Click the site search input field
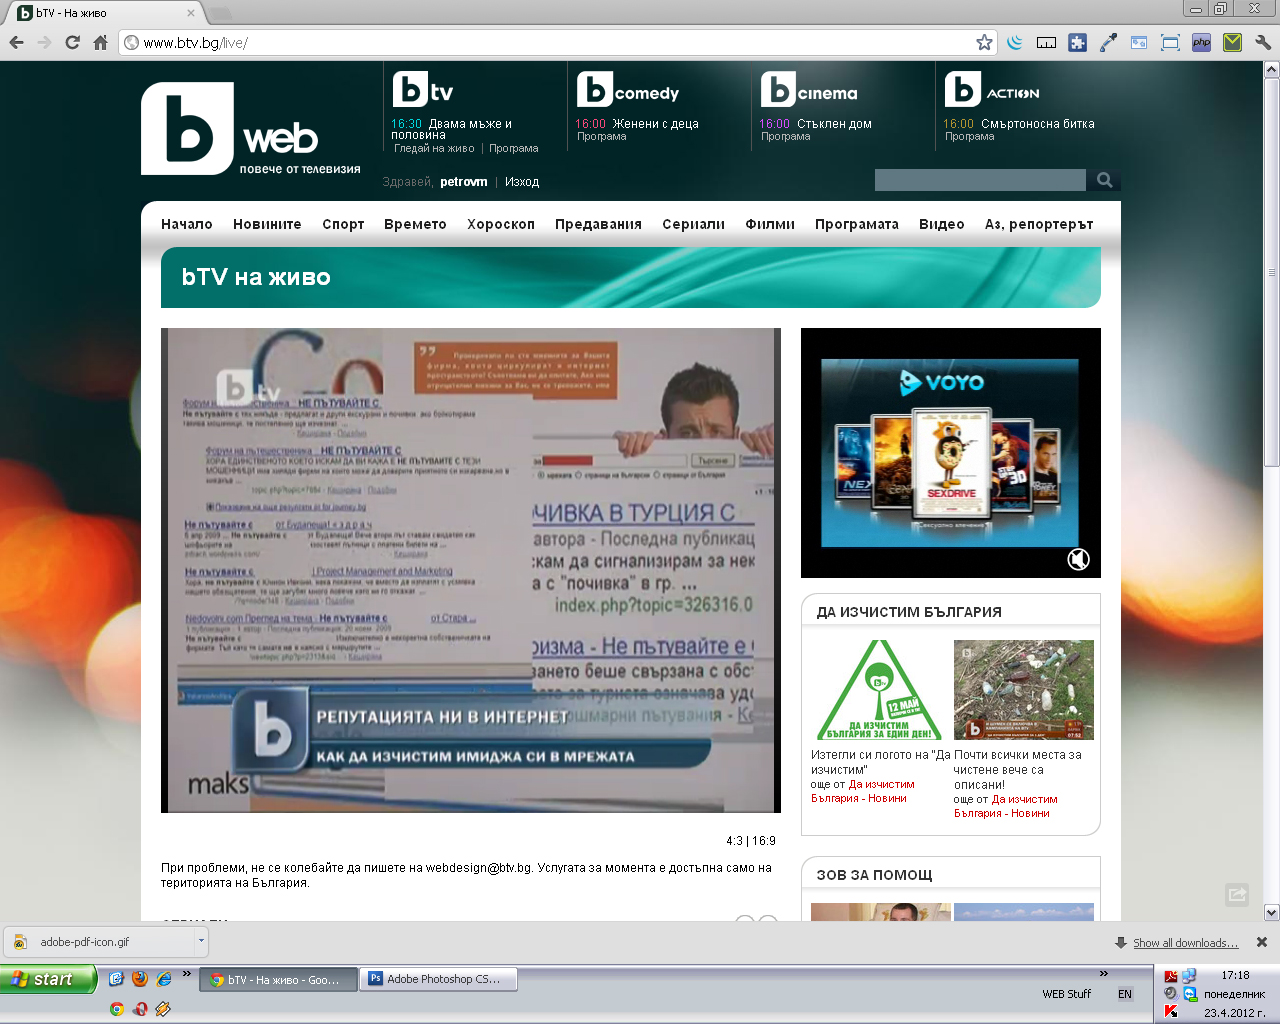 point(980,180)
